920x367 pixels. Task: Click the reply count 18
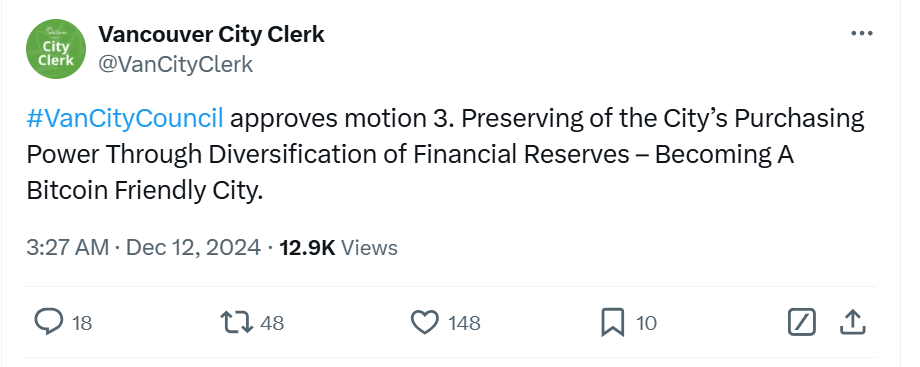82,323
